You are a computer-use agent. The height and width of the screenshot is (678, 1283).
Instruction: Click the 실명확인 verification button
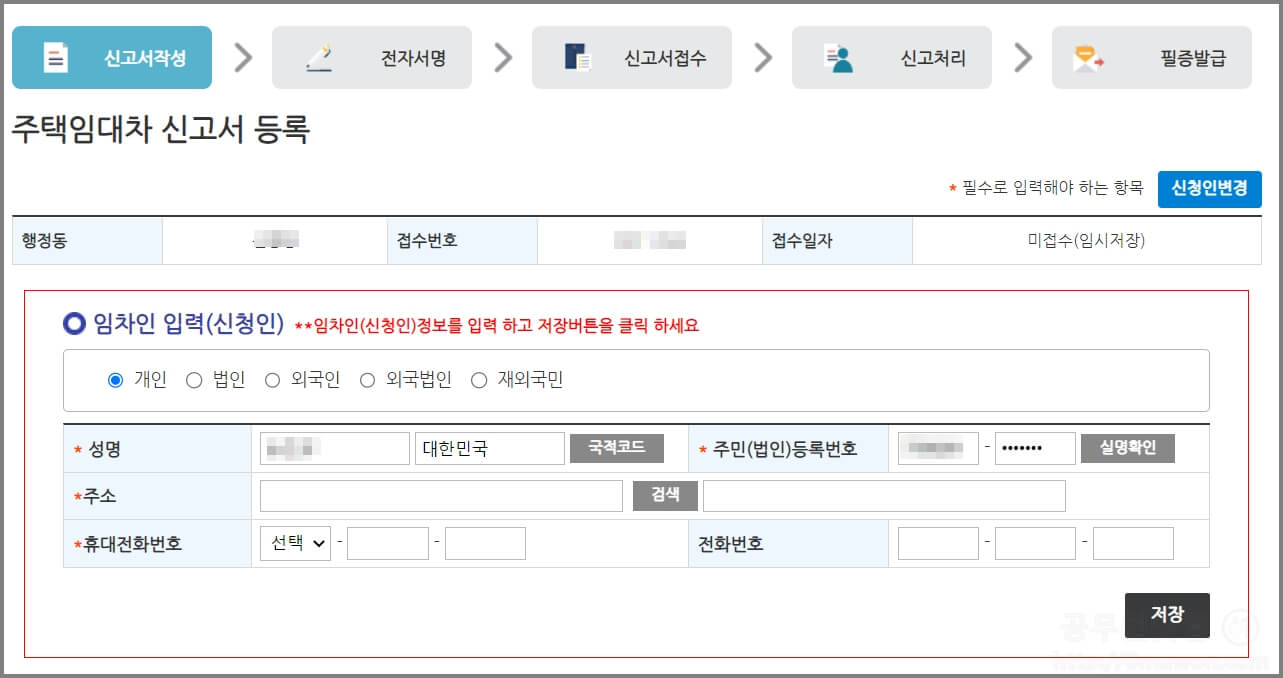[1127, 447]
